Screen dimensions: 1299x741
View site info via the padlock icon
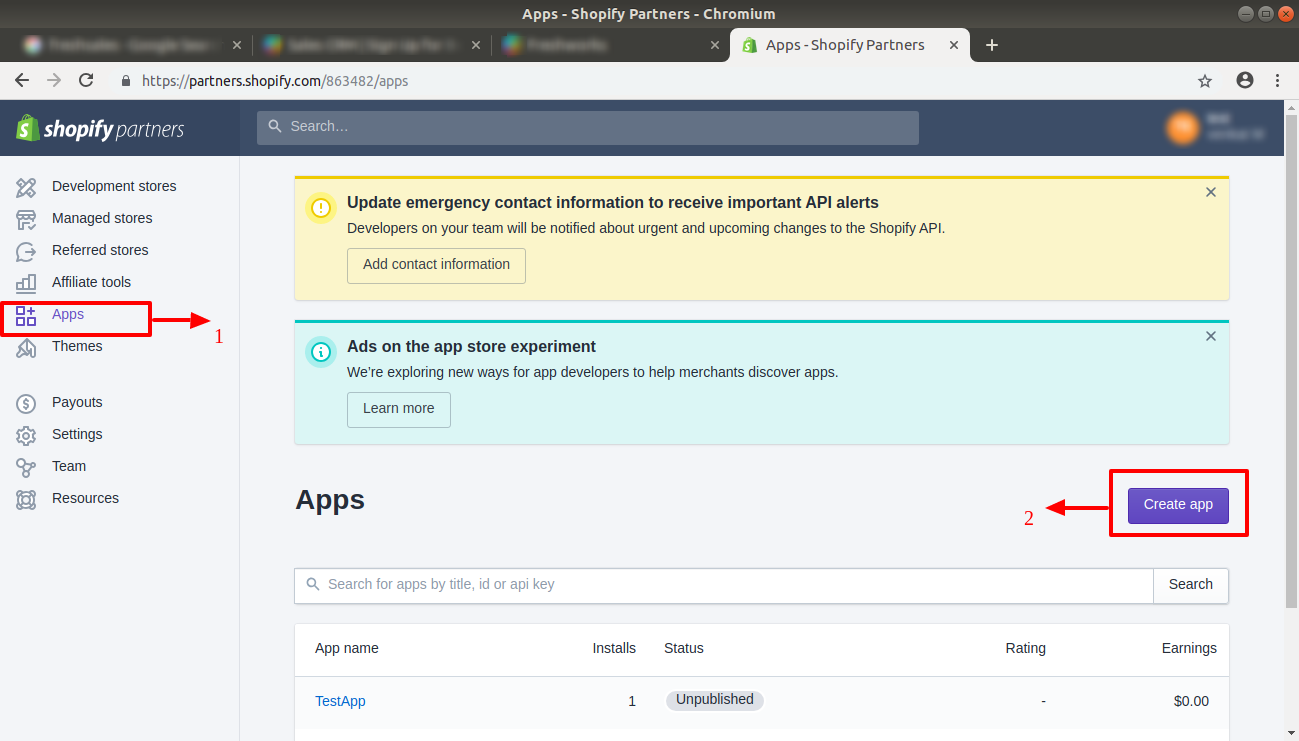(126, 81)
